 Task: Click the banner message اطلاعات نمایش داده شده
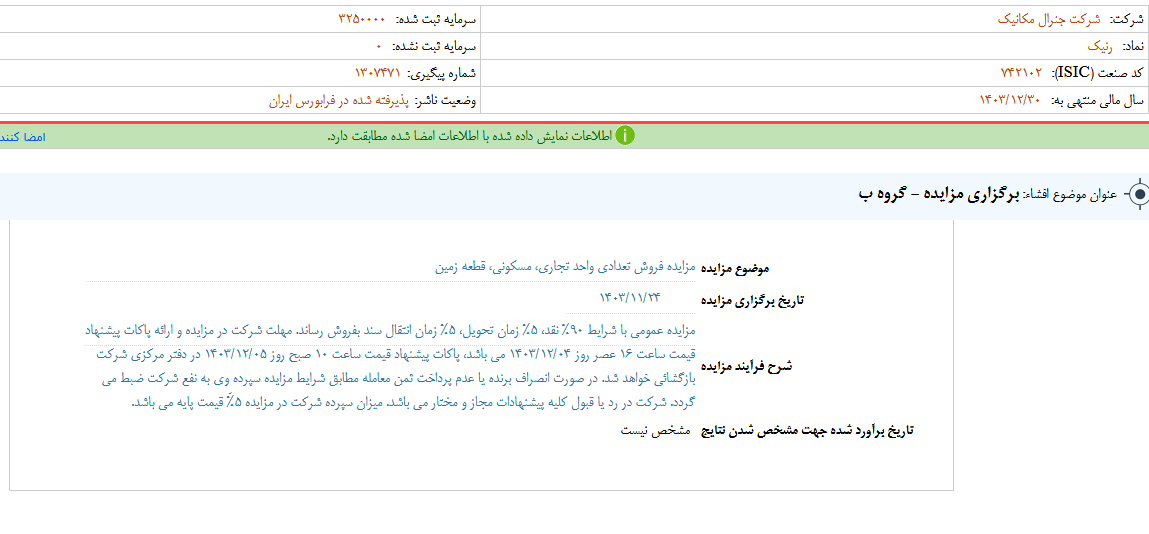tap(469, 136)
